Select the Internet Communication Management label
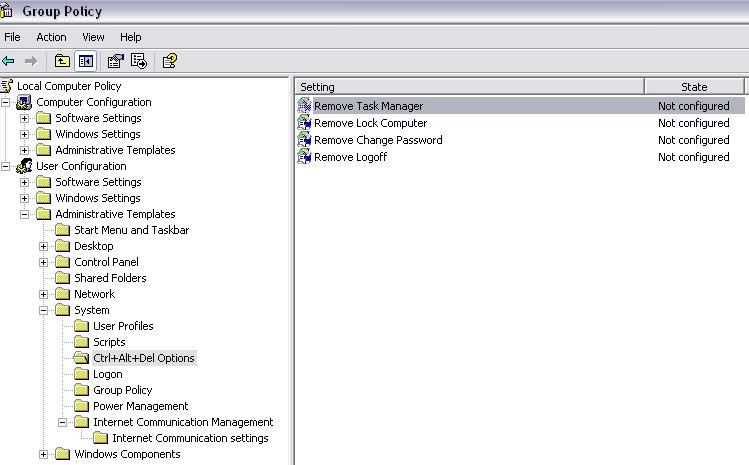Image resolution: width=749 pixels, height=465 pixels. (183, 422)
